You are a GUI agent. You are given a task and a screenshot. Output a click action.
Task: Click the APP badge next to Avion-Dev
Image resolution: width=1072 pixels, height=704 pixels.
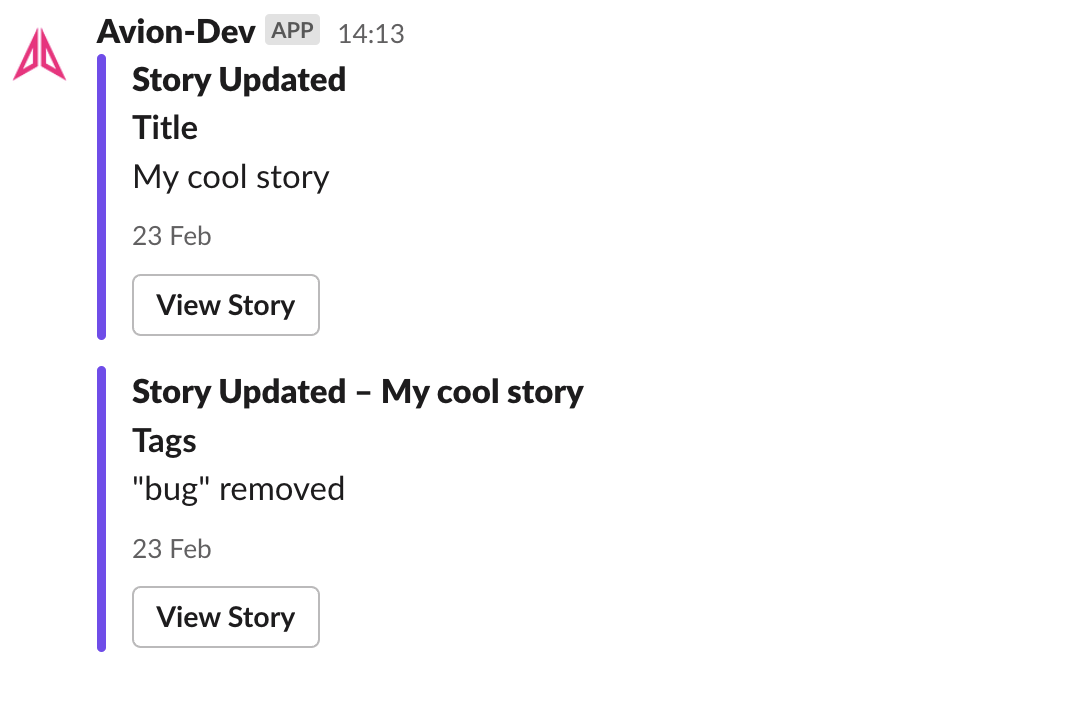293,30
